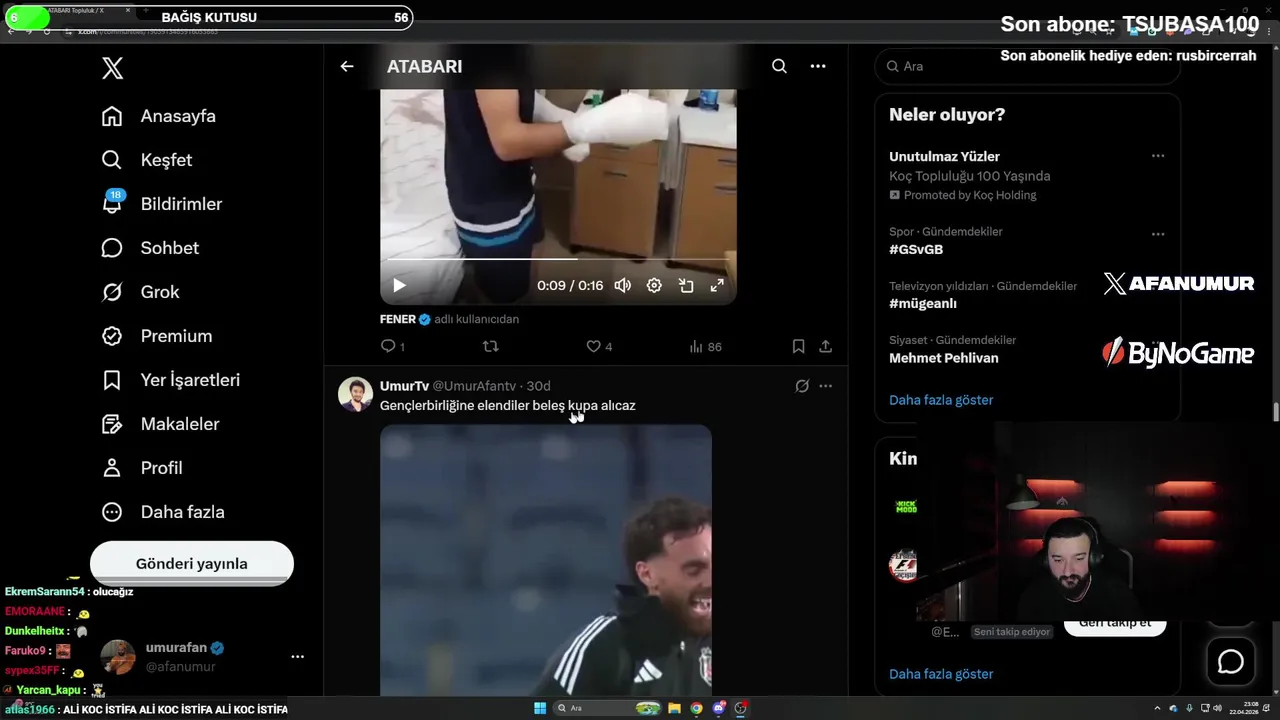Mute video with speaker icon
The width and height of the screenshot is (1280, 720).
click(622, 285)
